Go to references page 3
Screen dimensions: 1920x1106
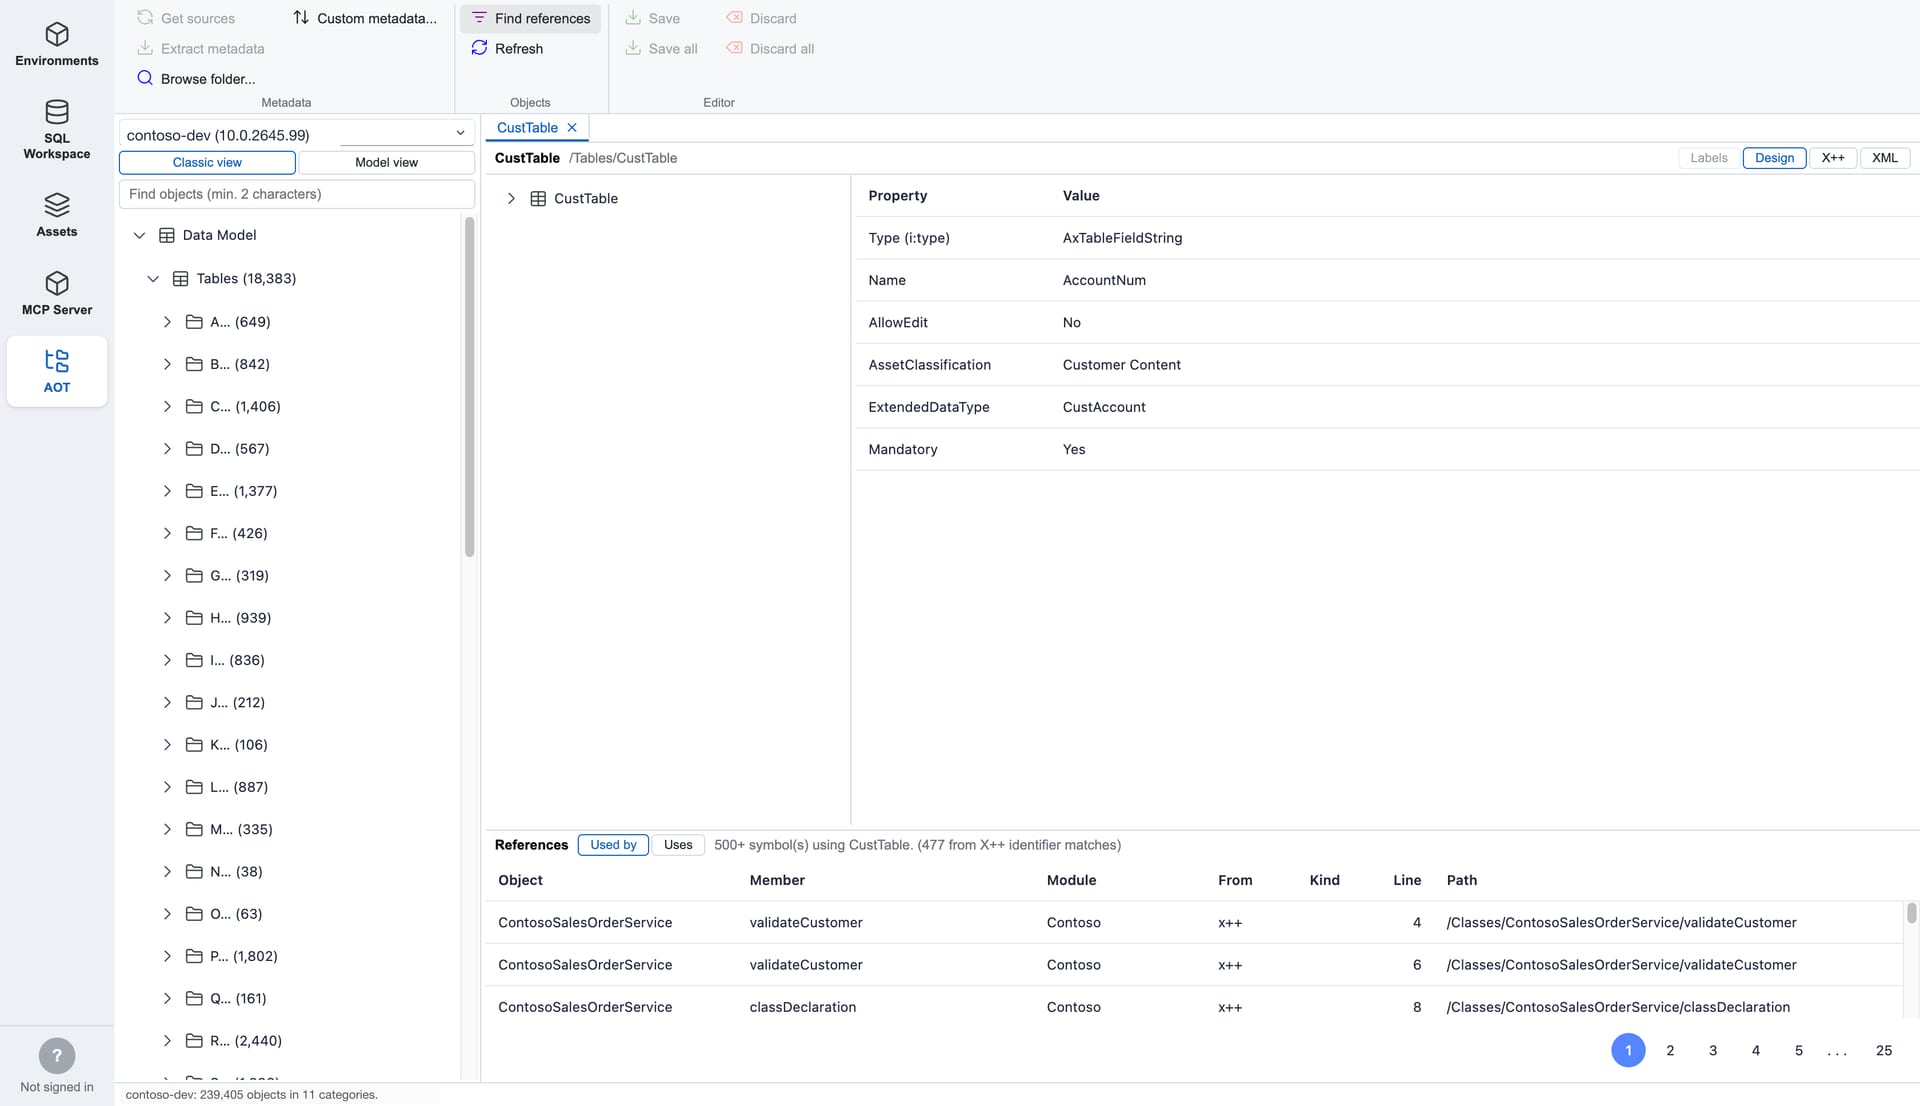coord(1713,1050)
